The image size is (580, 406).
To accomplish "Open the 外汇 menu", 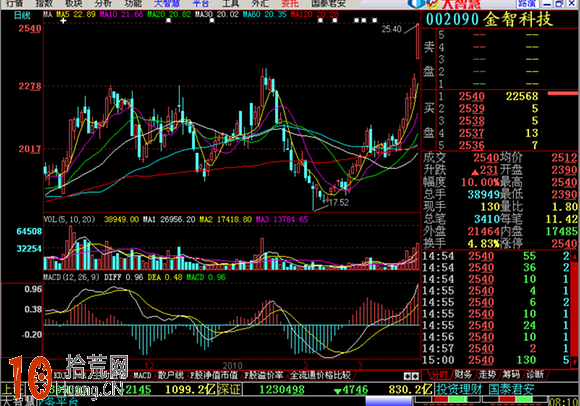I will 260,3.
